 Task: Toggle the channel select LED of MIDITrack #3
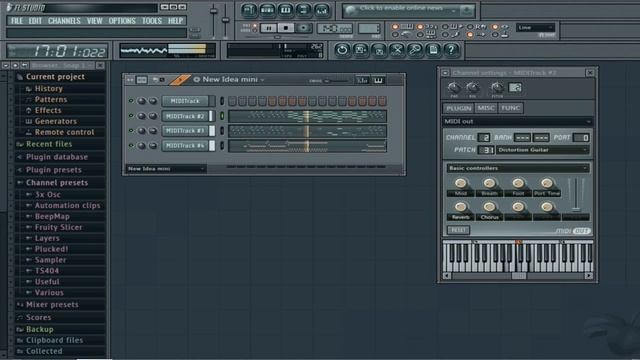222,131
